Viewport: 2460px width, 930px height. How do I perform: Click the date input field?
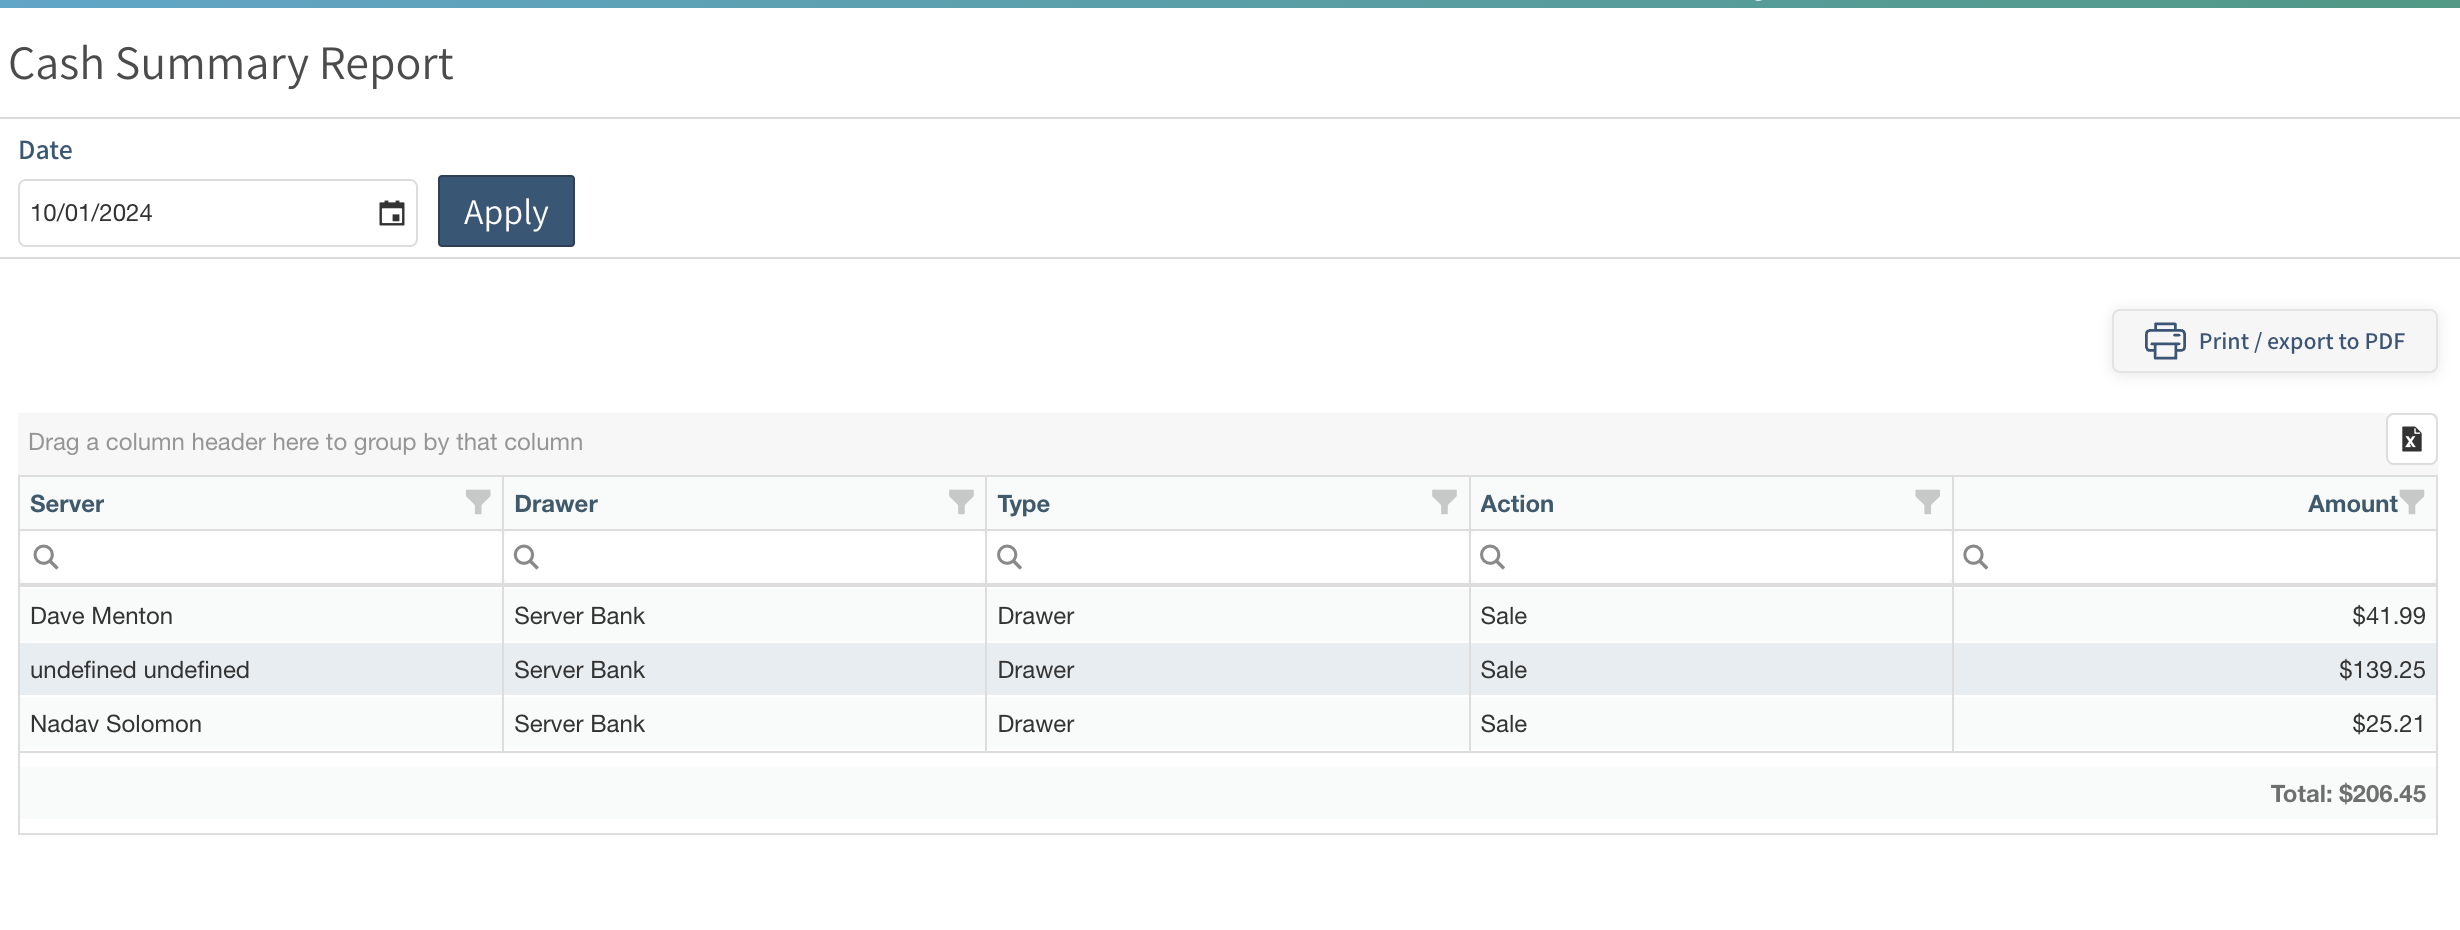click(x=195, y=213)
